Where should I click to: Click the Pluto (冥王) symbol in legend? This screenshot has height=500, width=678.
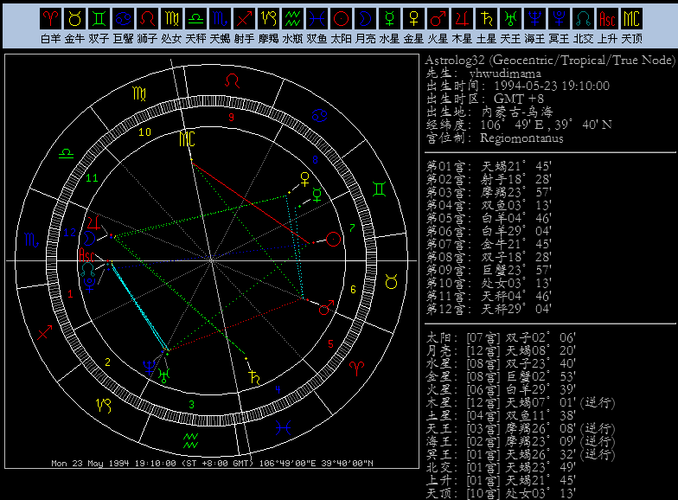[x=559, y=19]
